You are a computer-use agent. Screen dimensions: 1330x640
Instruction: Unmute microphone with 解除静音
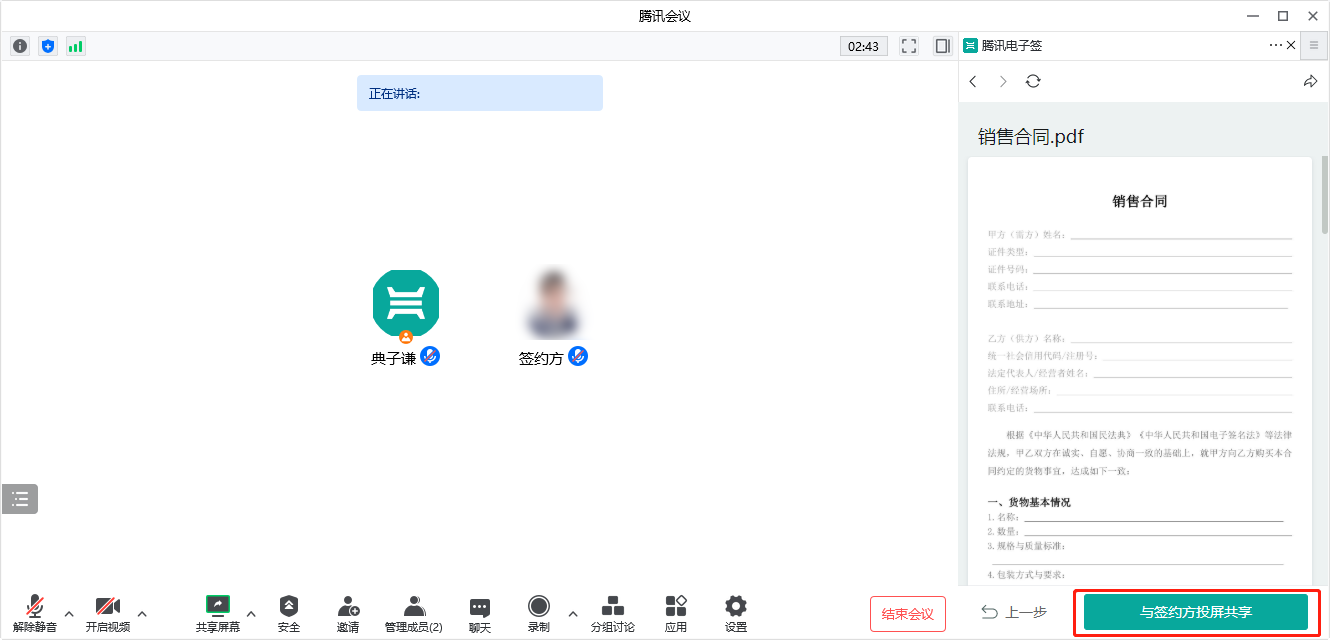[35, 613]
